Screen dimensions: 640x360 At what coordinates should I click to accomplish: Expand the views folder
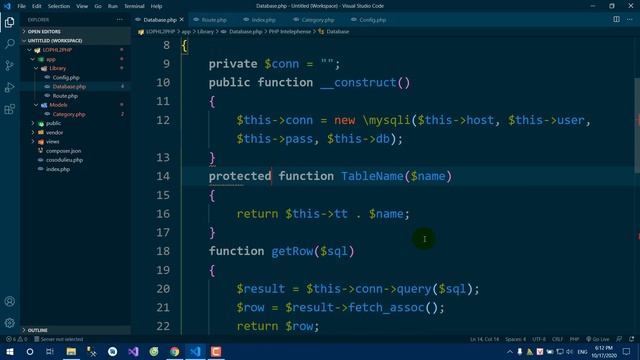(33, 142)
